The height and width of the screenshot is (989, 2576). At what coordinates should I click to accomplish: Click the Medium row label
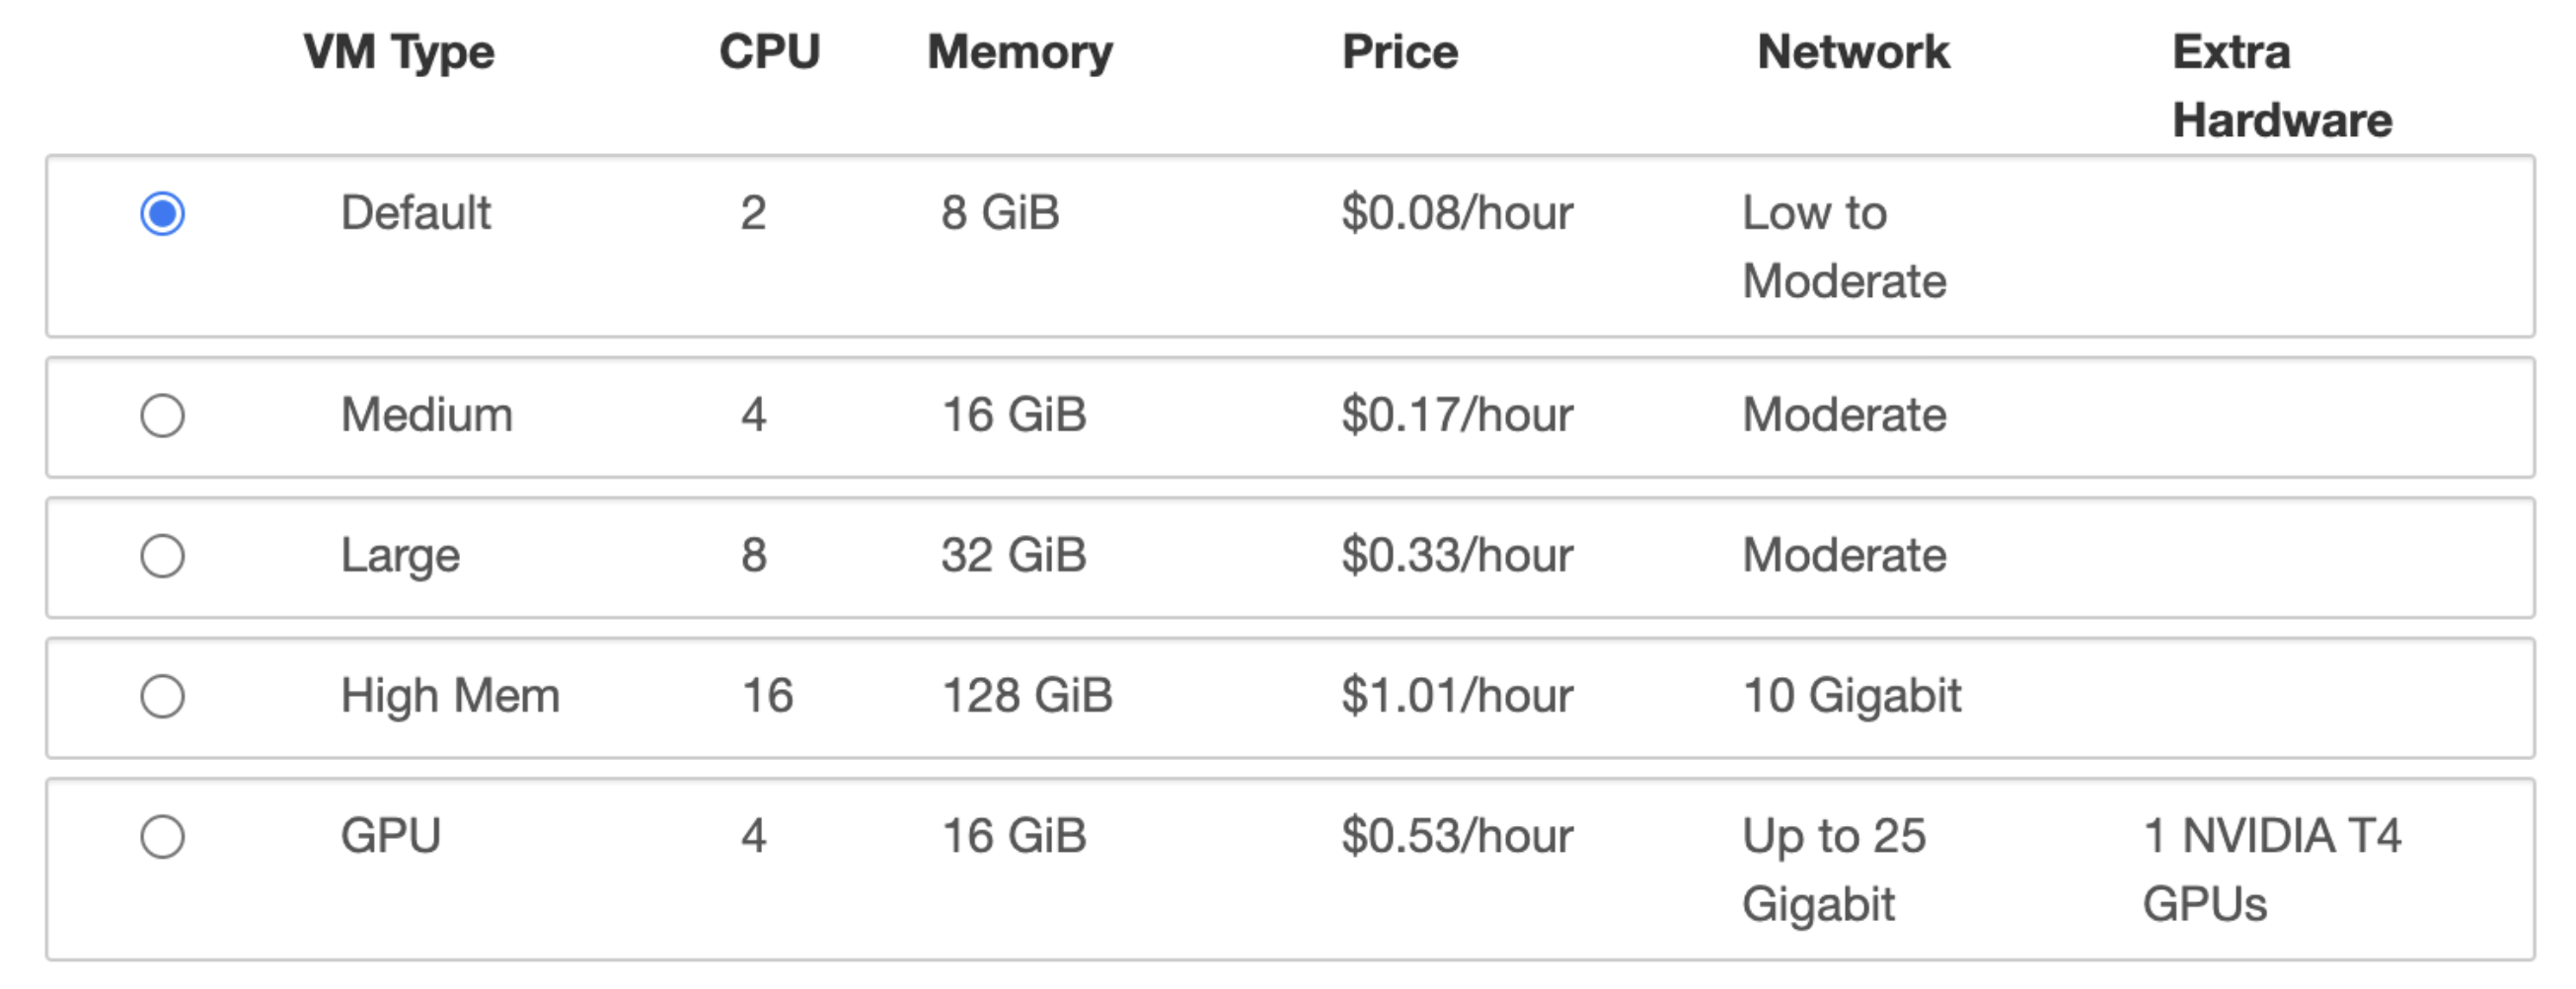click(426, 415)
